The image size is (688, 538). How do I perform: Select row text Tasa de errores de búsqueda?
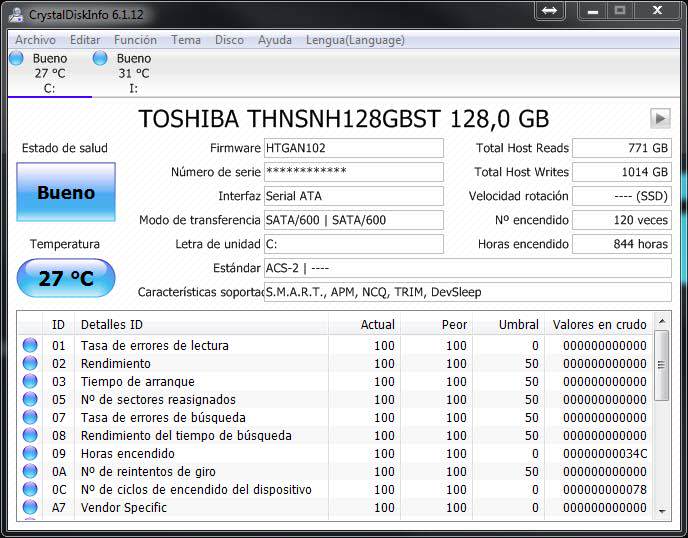coord(163,417)
